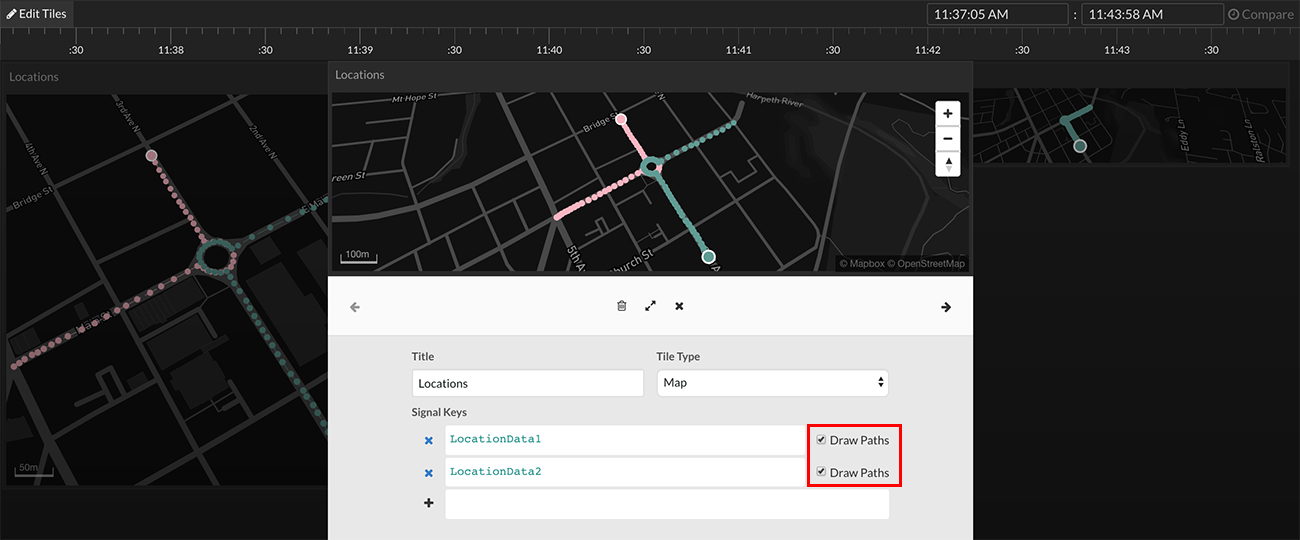Click the start time field 11:37:05 AM
This screenshot has width=1300, height=540.
997,14
